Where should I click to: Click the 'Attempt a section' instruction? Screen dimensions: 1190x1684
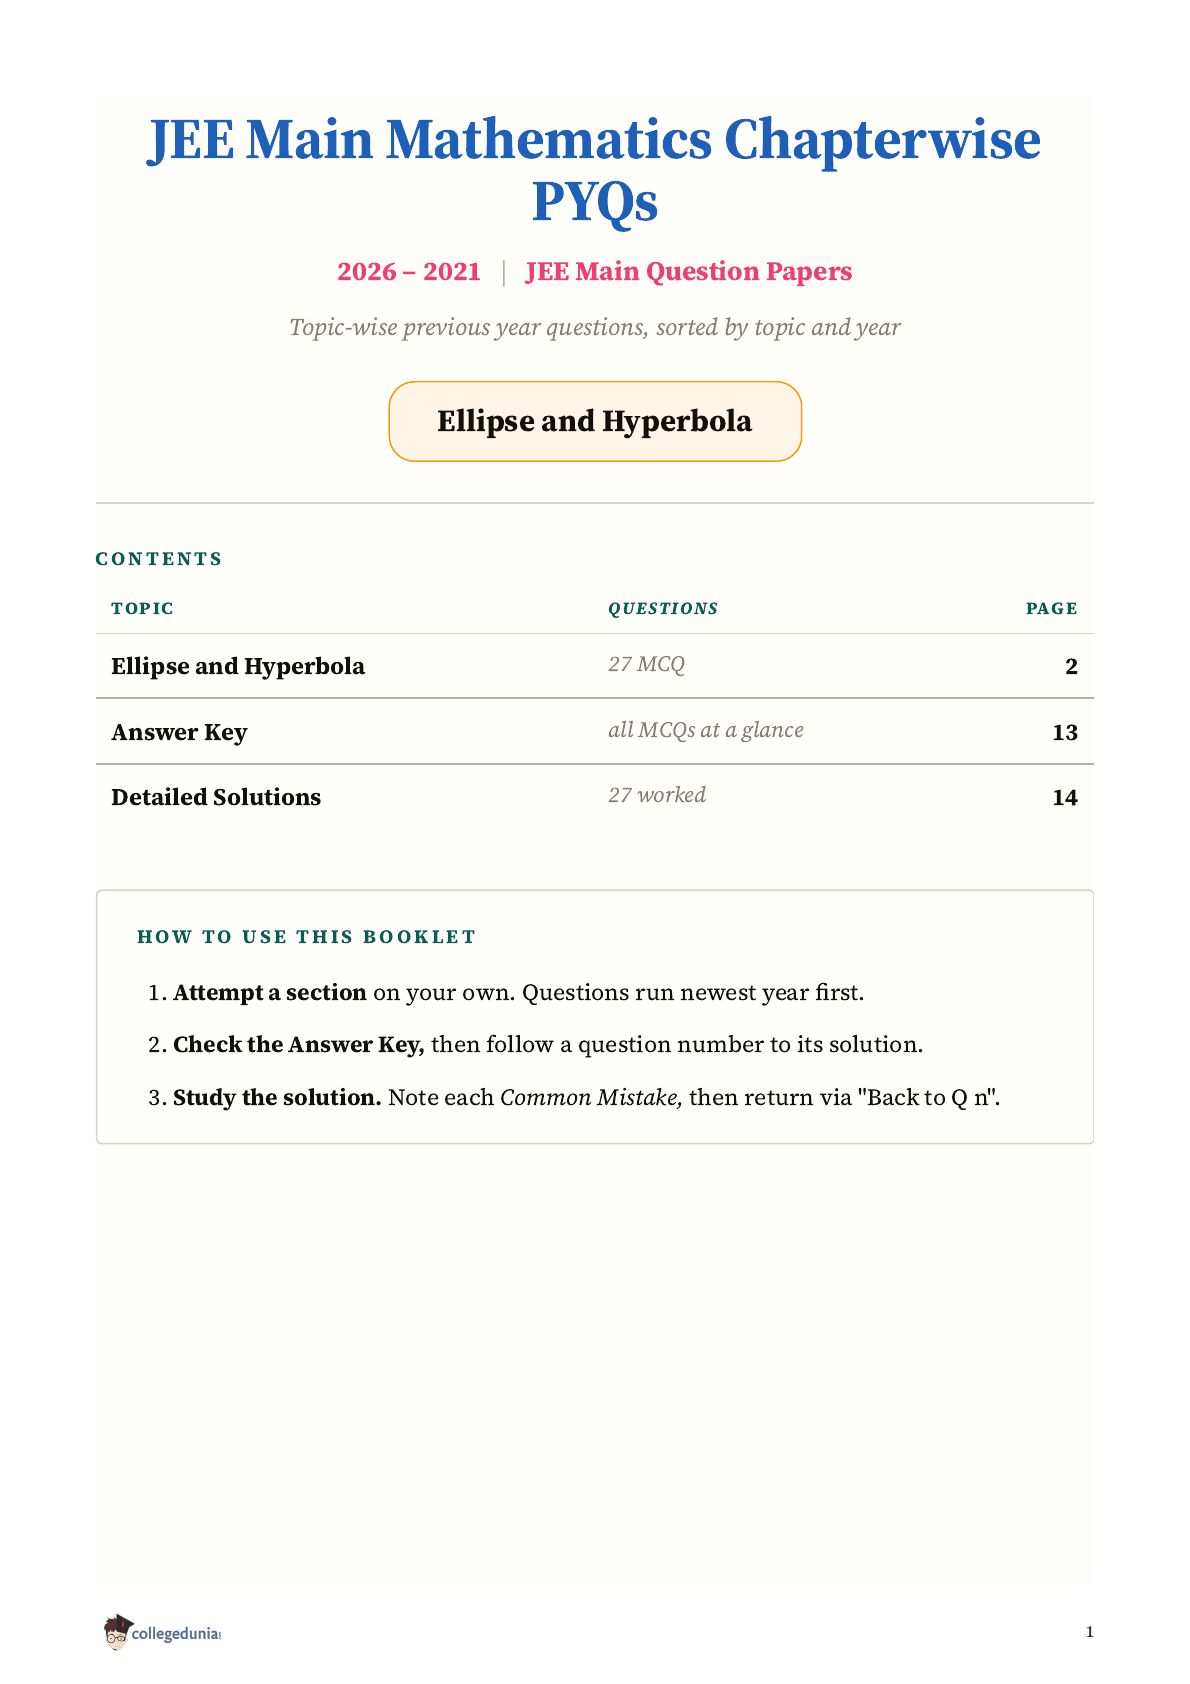pyautogui.click(x=270, y=992)
